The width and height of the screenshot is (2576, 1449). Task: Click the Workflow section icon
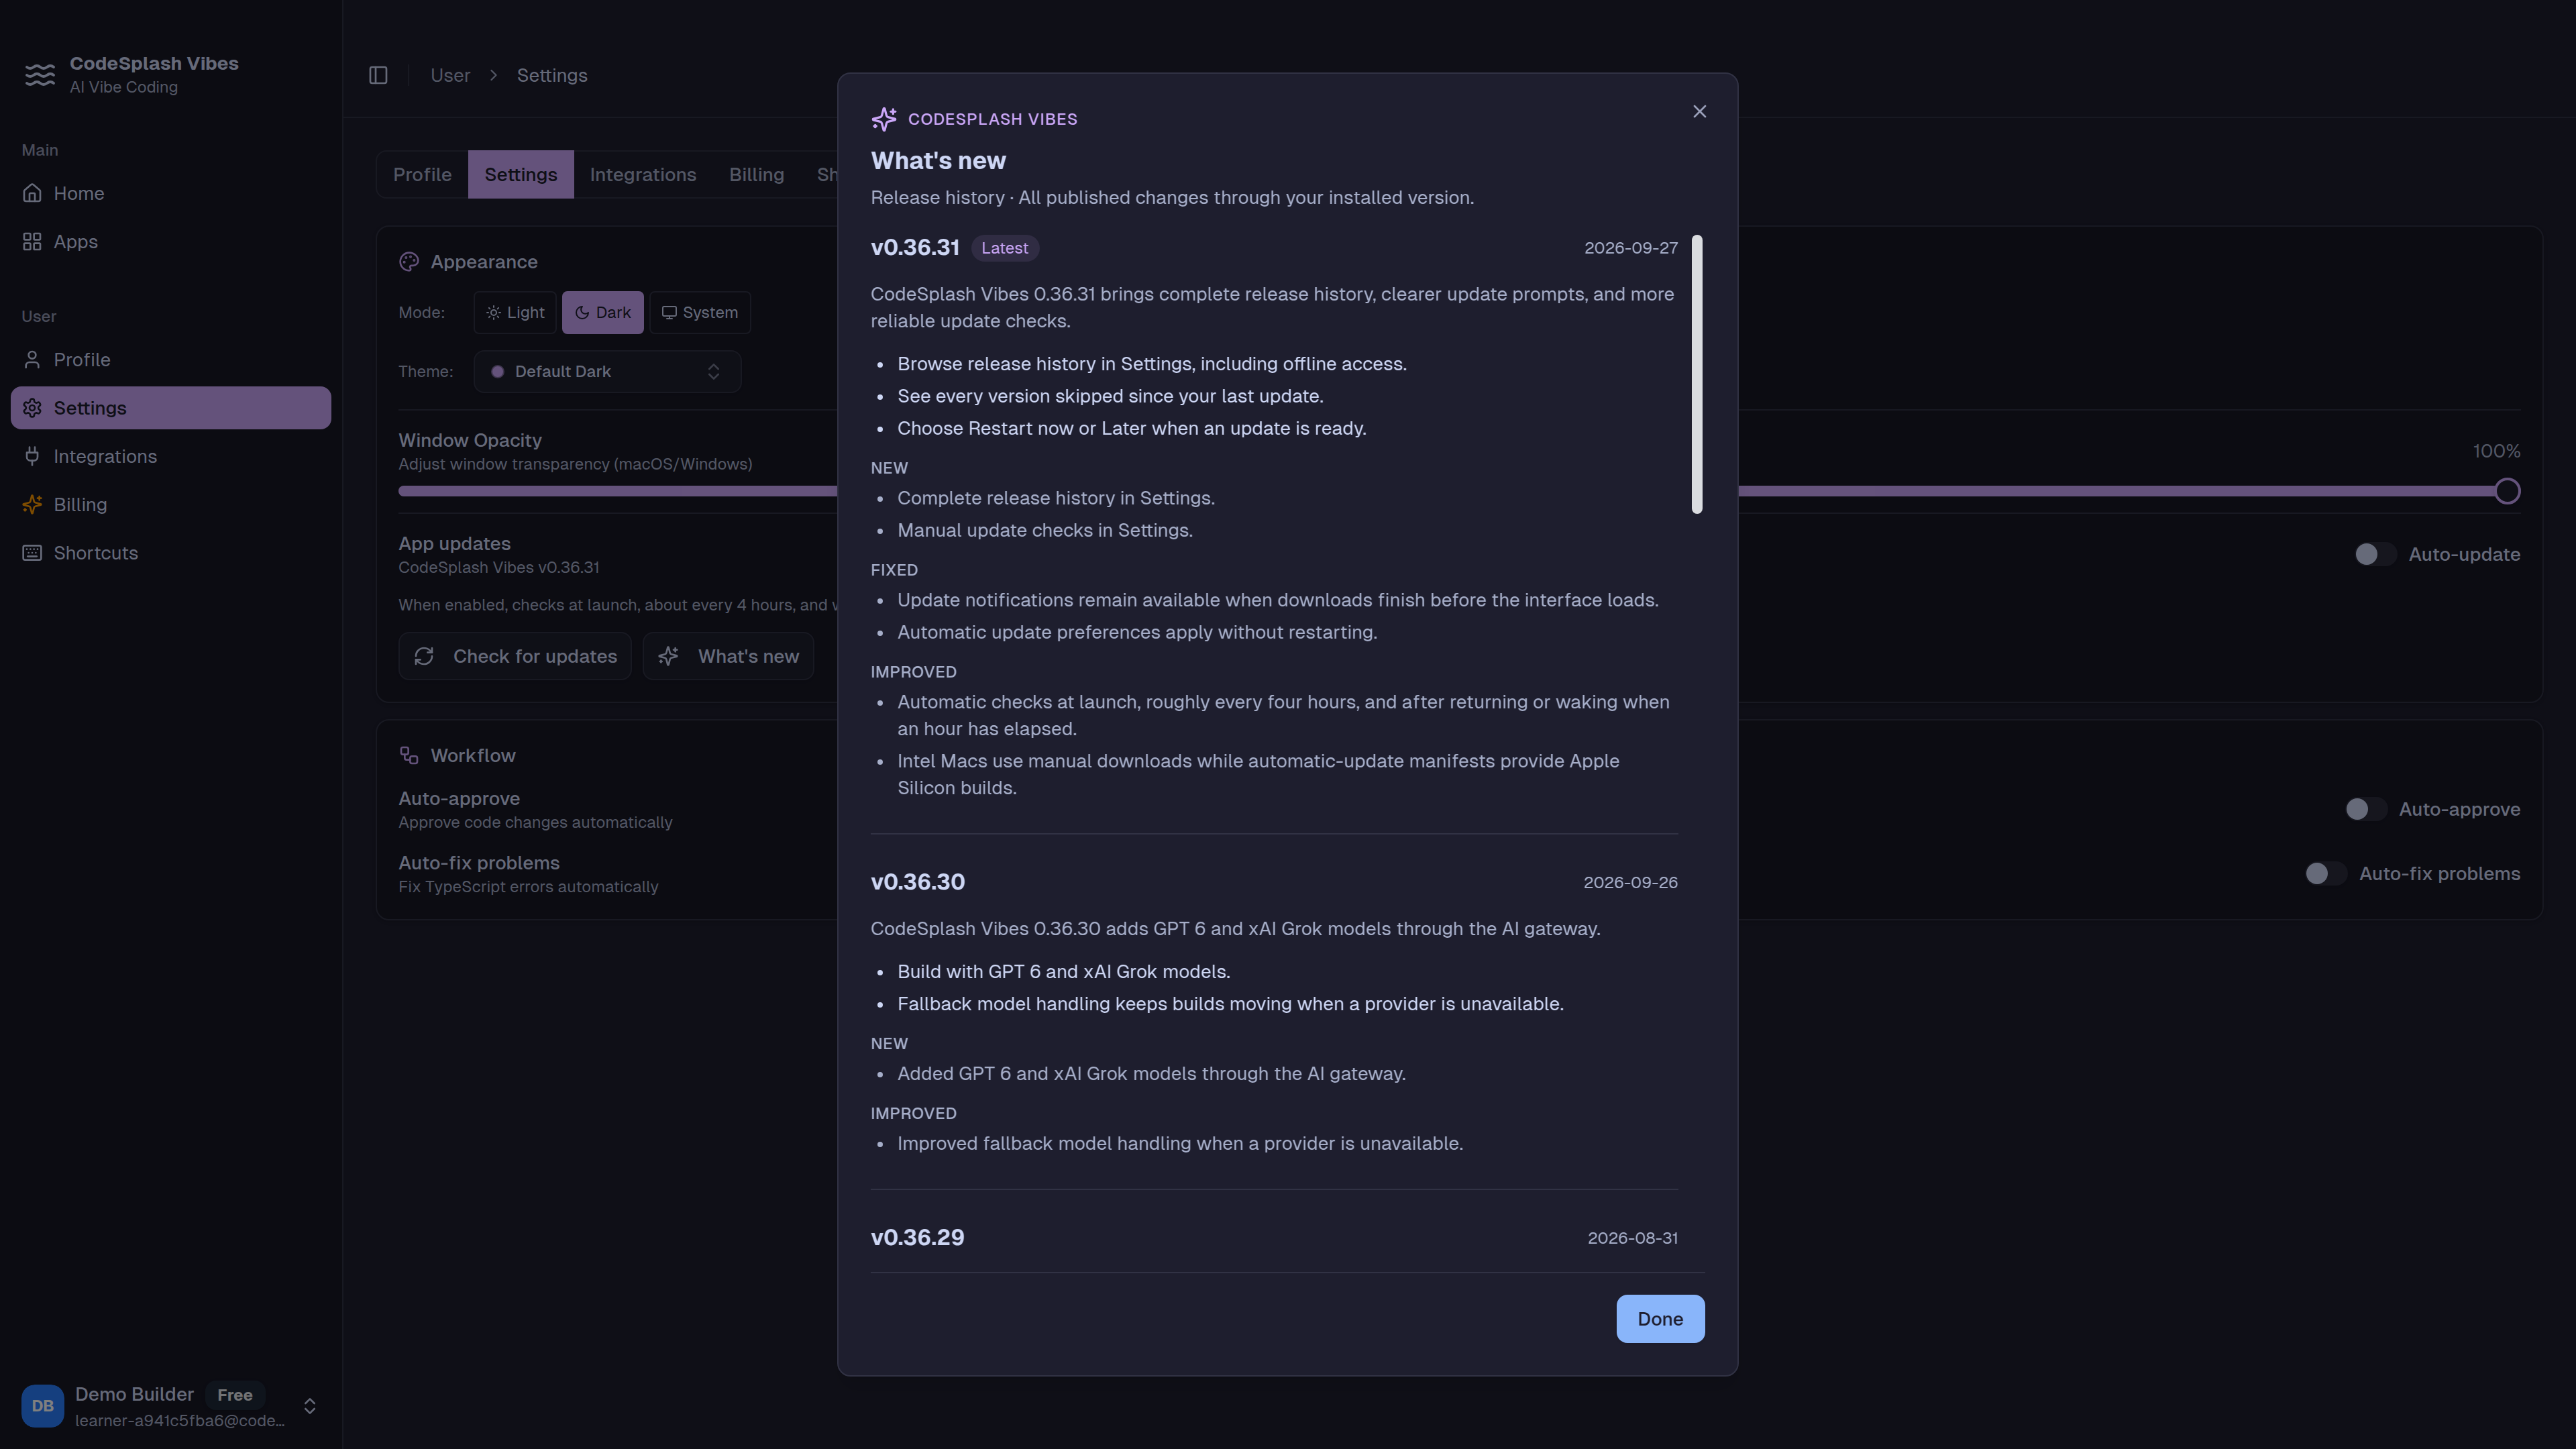click(409, 756)
